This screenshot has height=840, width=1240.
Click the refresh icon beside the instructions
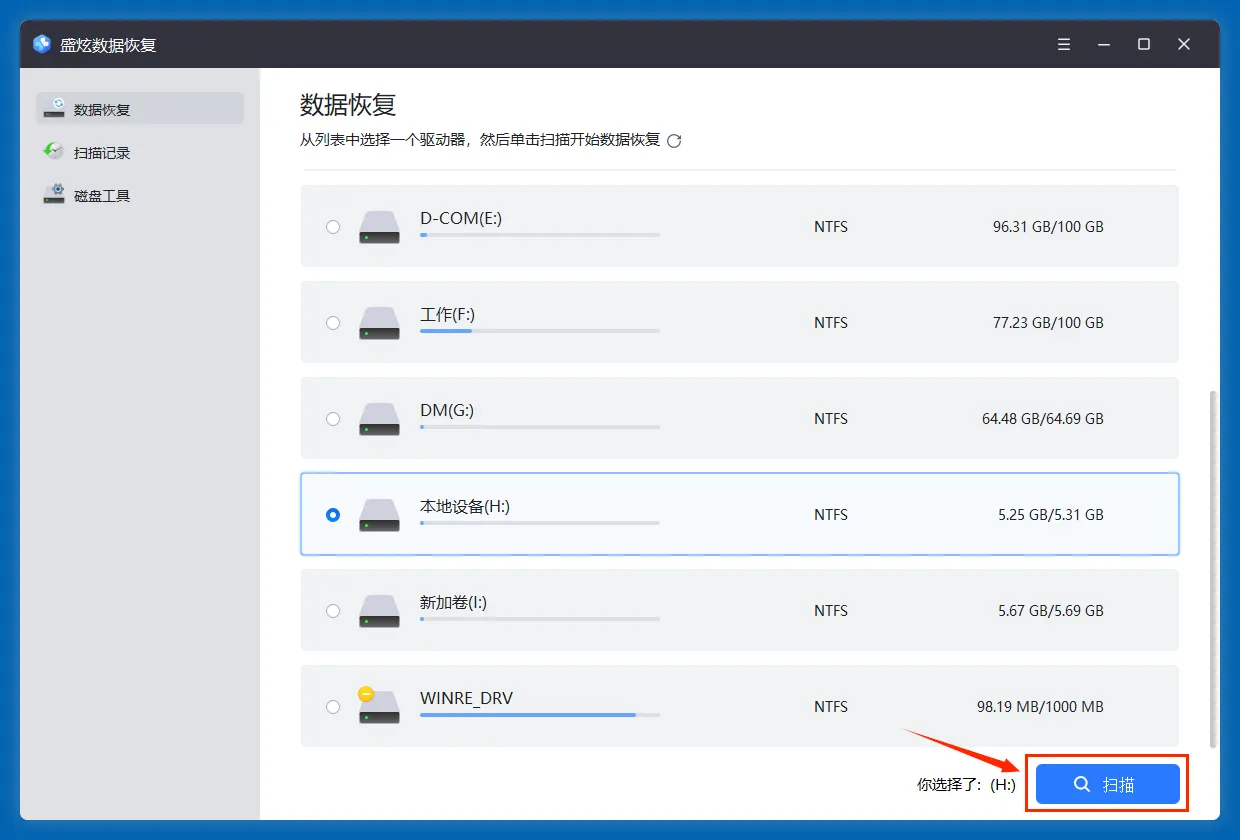[x=674, y=141]
